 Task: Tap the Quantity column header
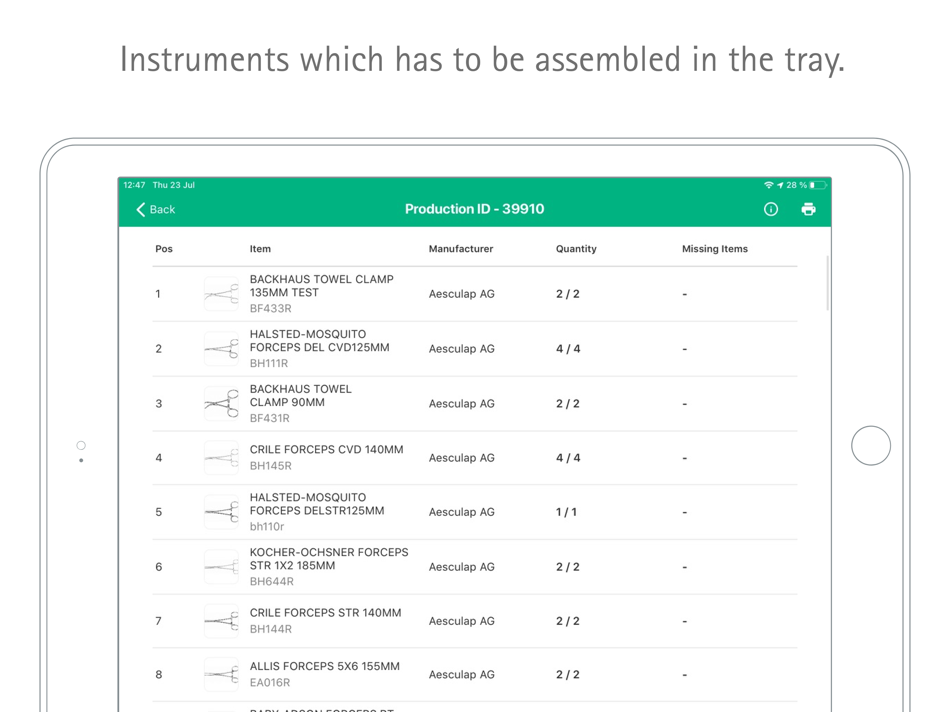[576, 249]
